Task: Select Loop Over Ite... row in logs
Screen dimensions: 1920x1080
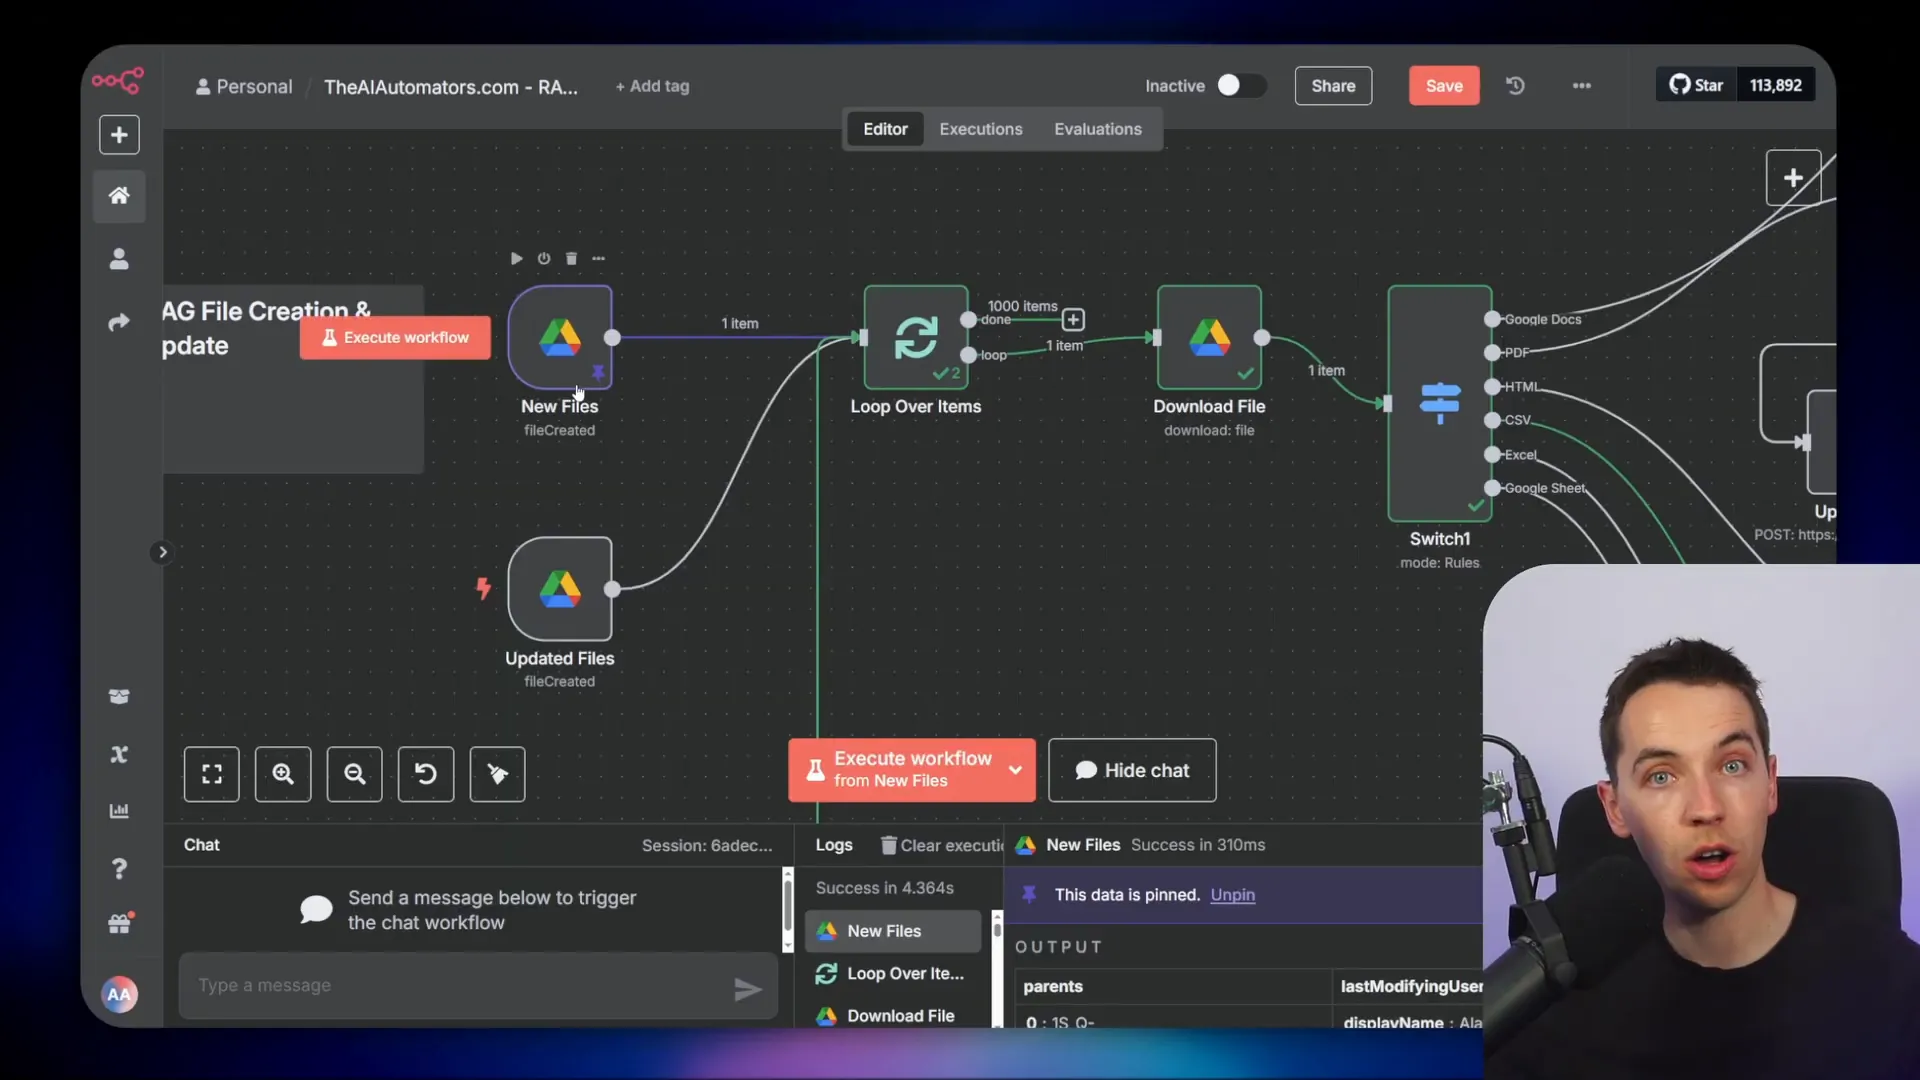Action: point(894,974)
